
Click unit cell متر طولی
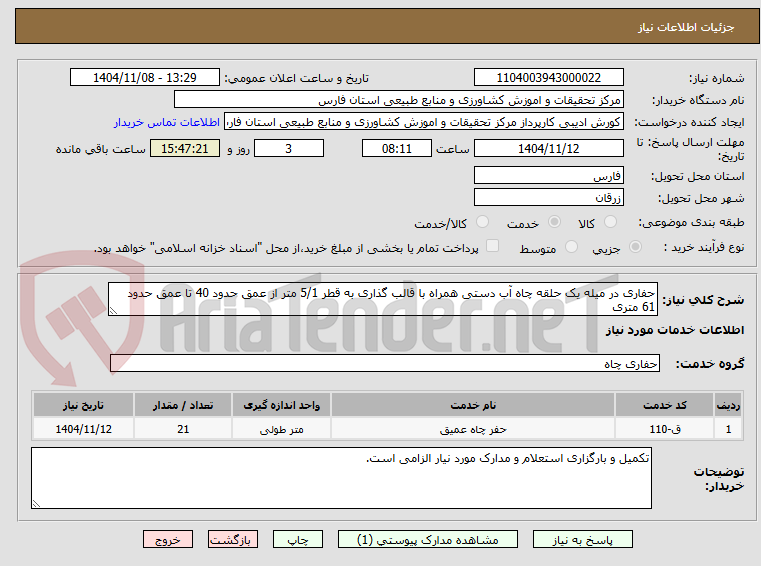pyautogui.click(x=281, y=429)
